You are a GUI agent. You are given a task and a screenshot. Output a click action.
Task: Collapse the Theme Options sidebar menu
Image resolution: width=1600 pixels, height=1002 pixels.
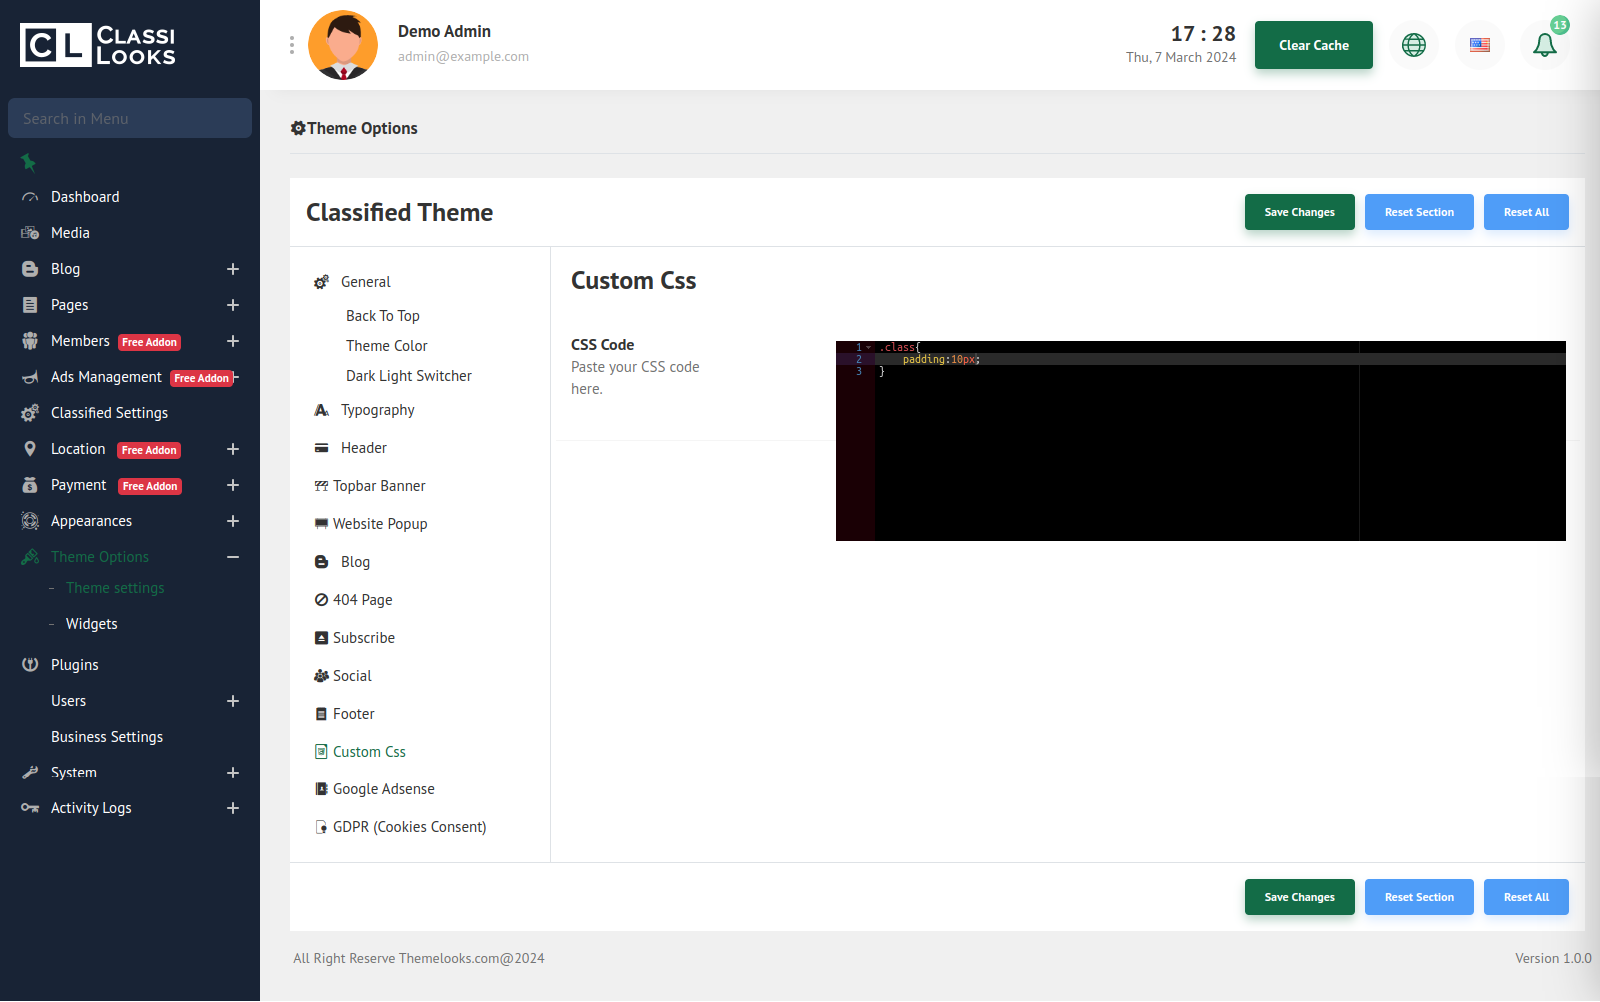click(232, 557)
